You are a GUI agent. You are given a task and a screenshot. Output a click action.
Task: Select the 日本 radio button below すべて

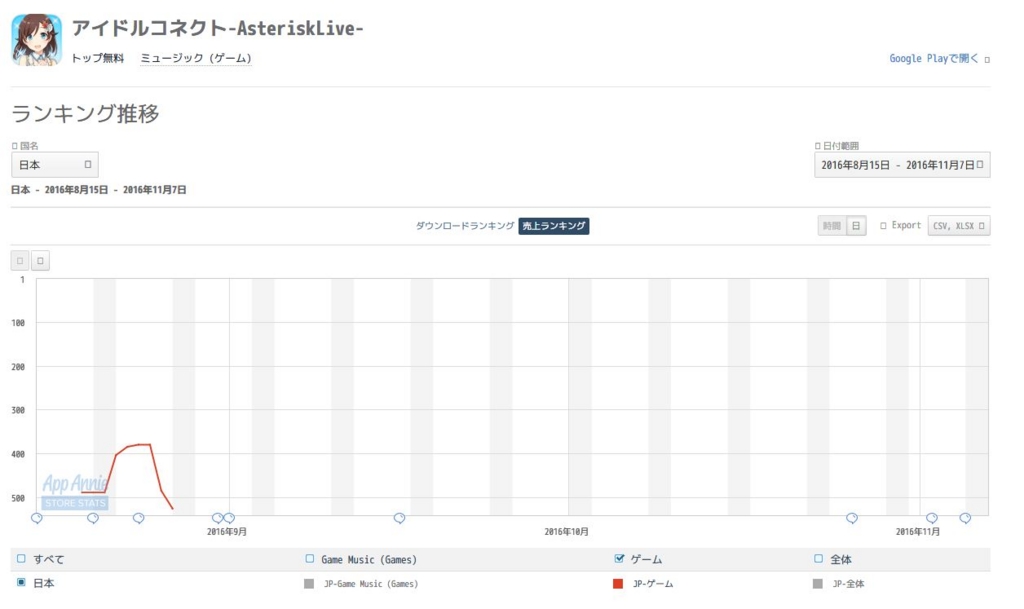point(22,582)
